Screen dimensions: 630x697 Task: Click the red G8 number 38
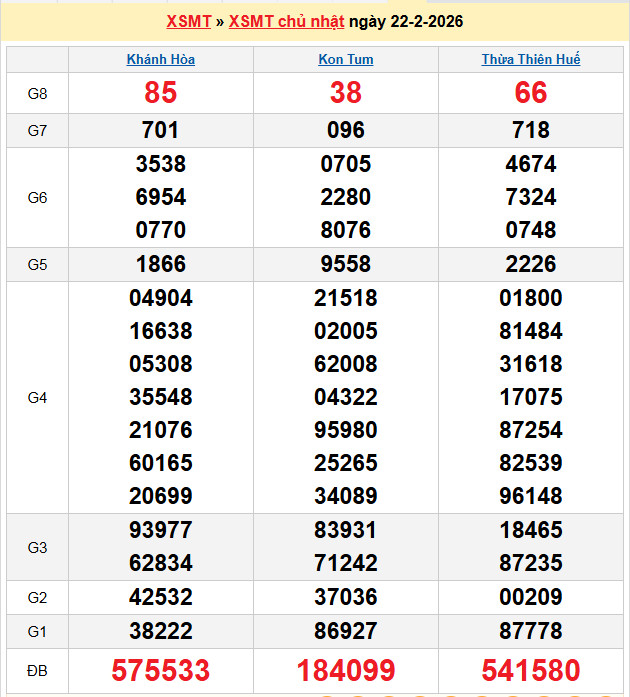point(346,93)
